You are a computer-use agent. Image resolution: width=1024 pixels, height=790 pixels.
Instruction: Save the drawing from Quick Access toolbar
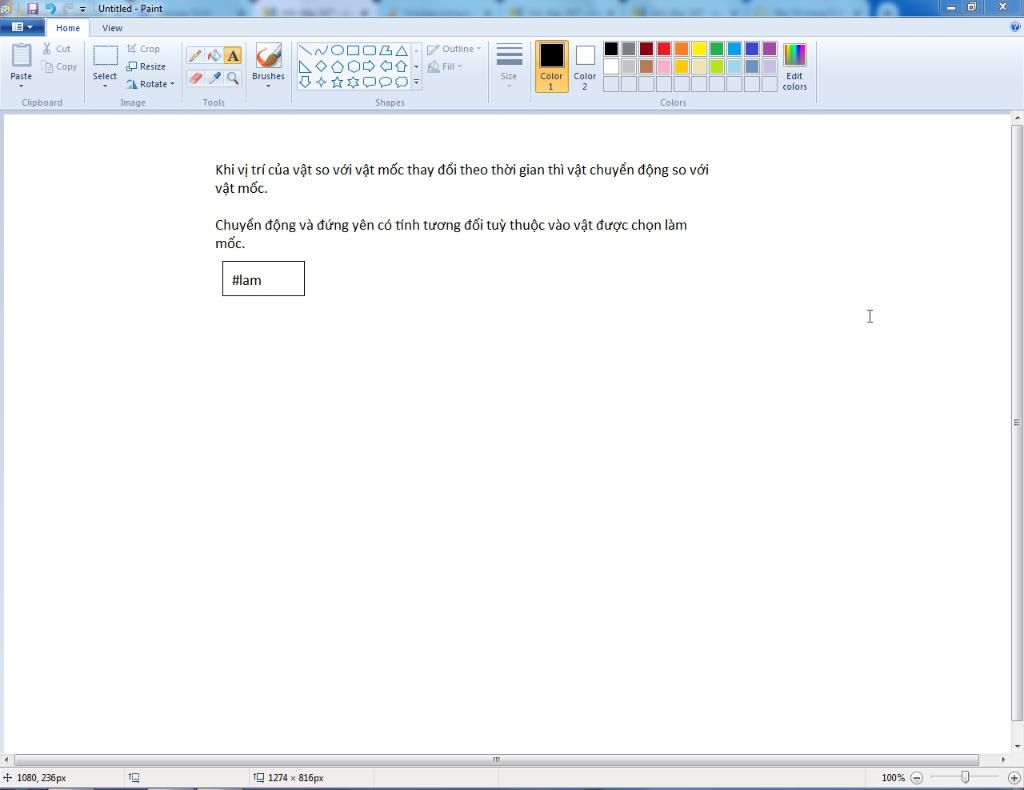click(32, 8)
